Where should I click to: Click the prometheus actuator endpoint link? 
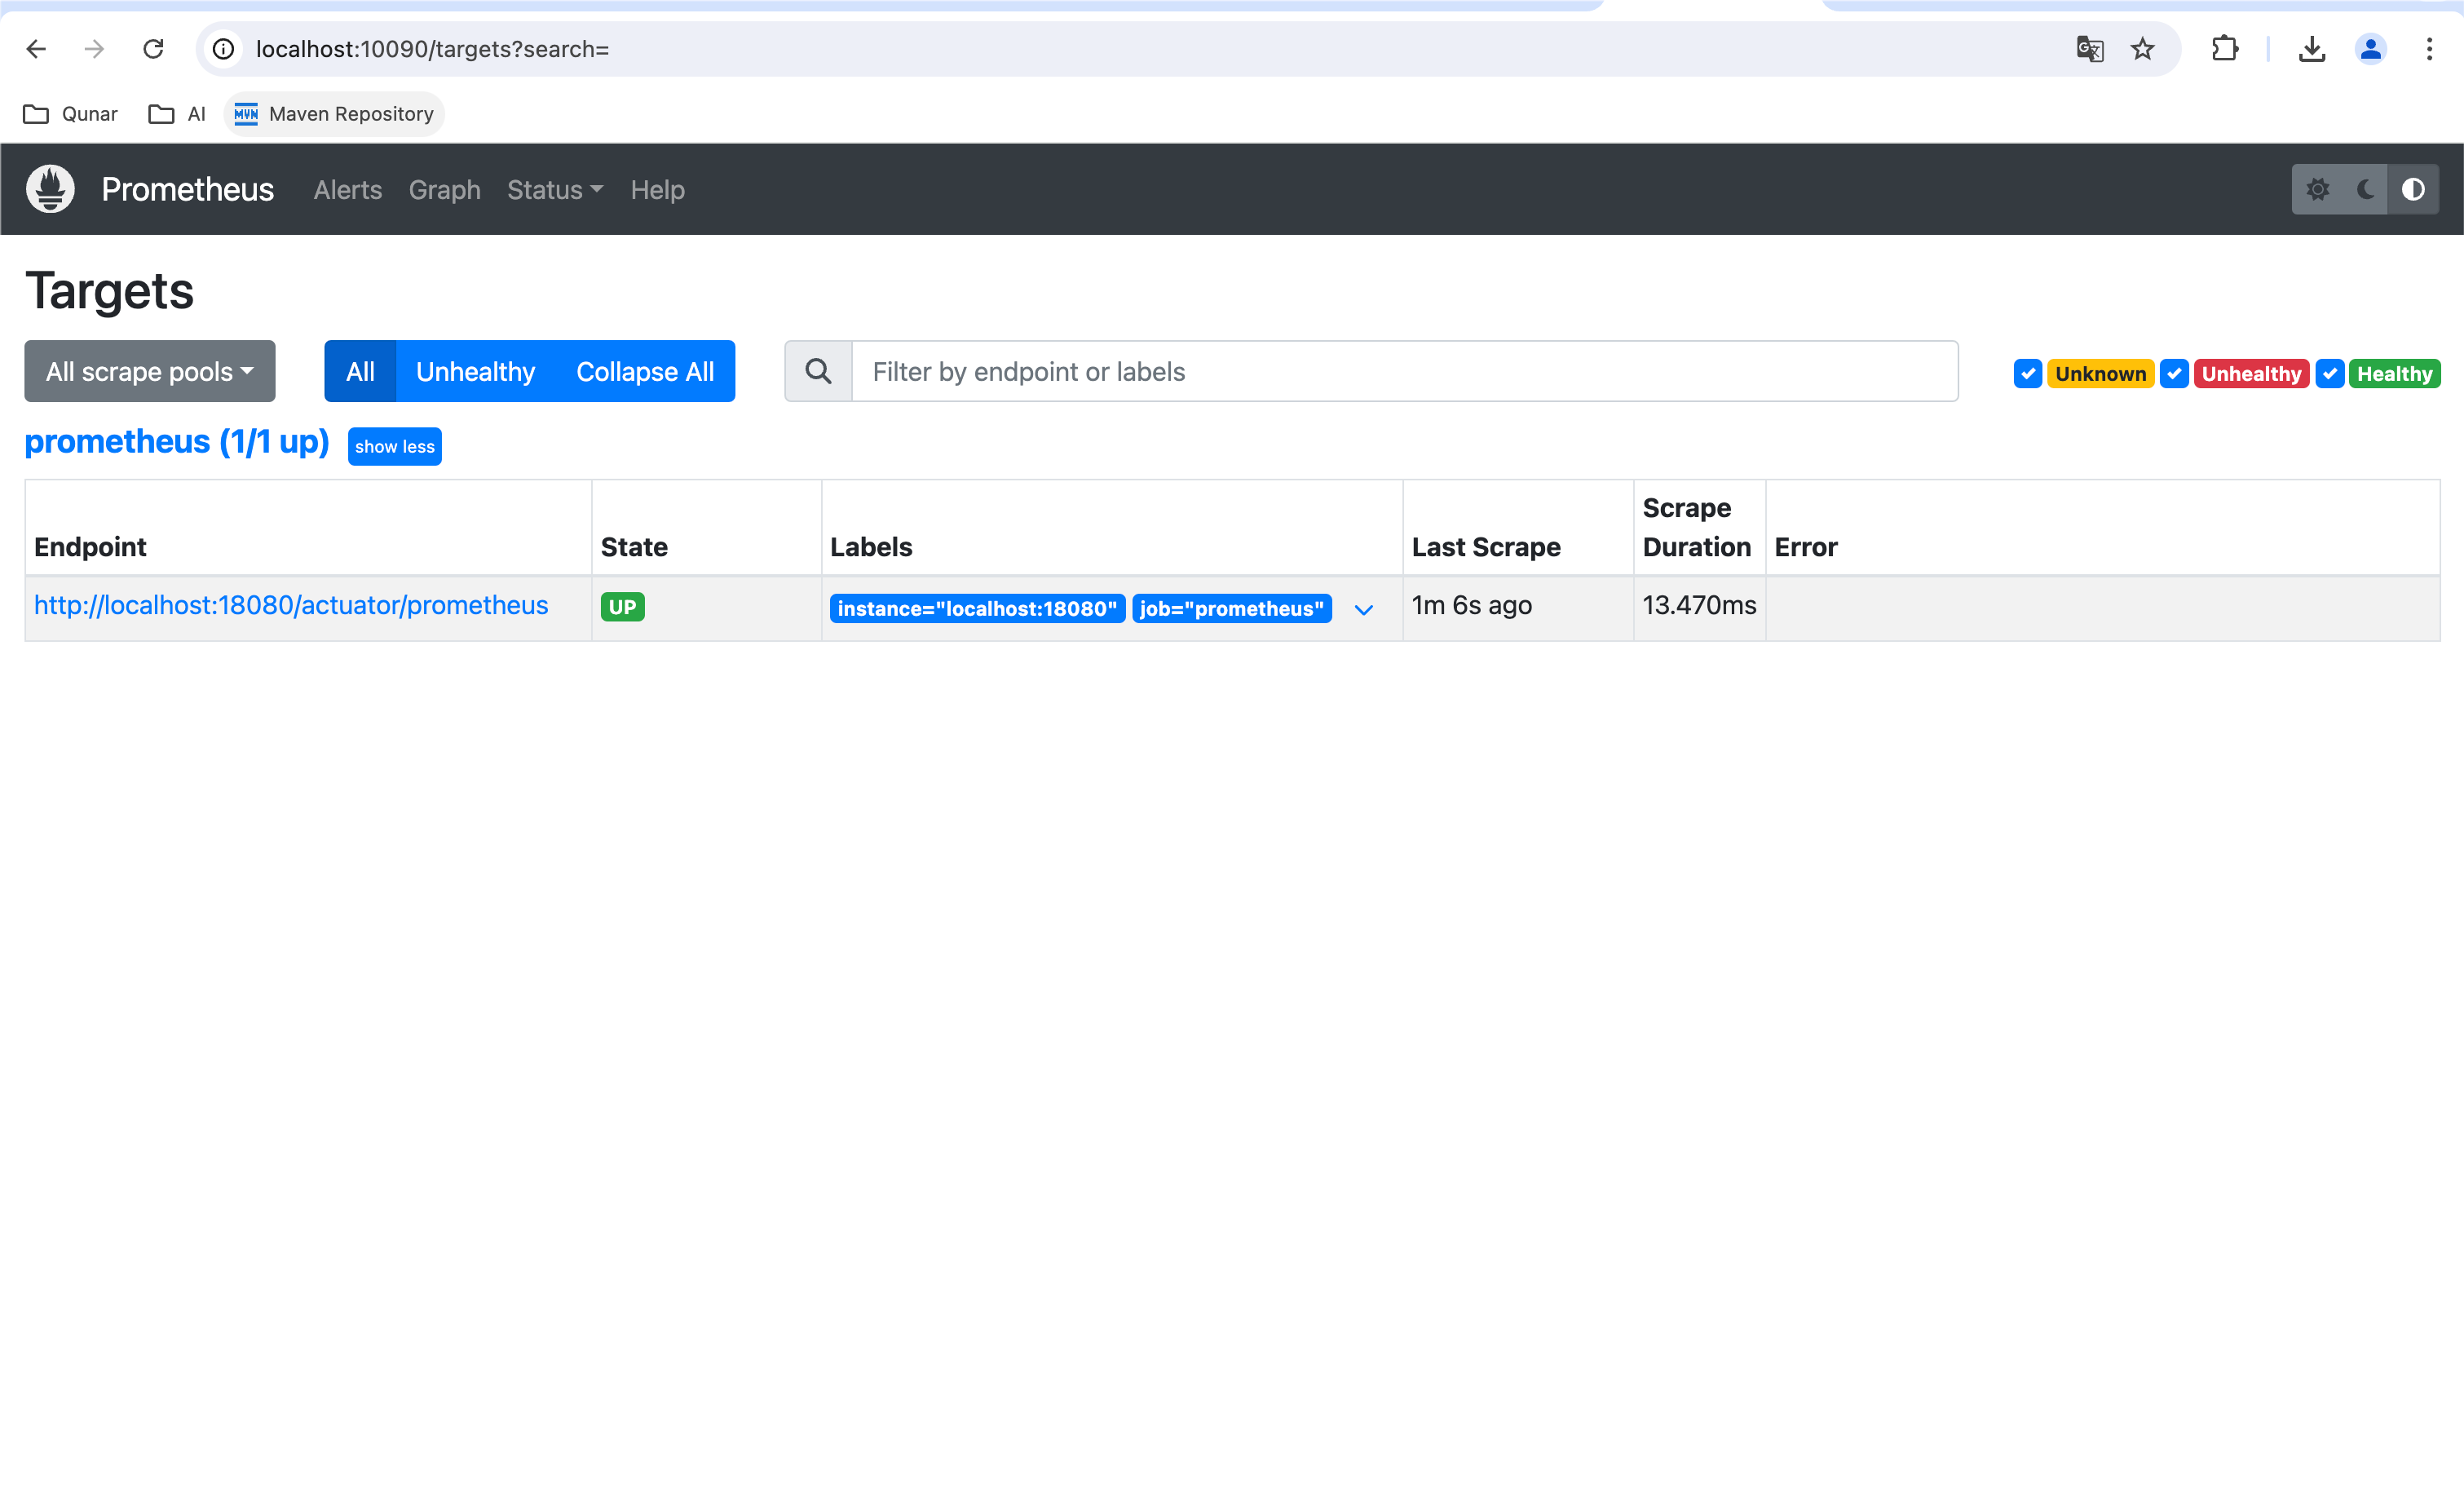[x=290, y=606]
